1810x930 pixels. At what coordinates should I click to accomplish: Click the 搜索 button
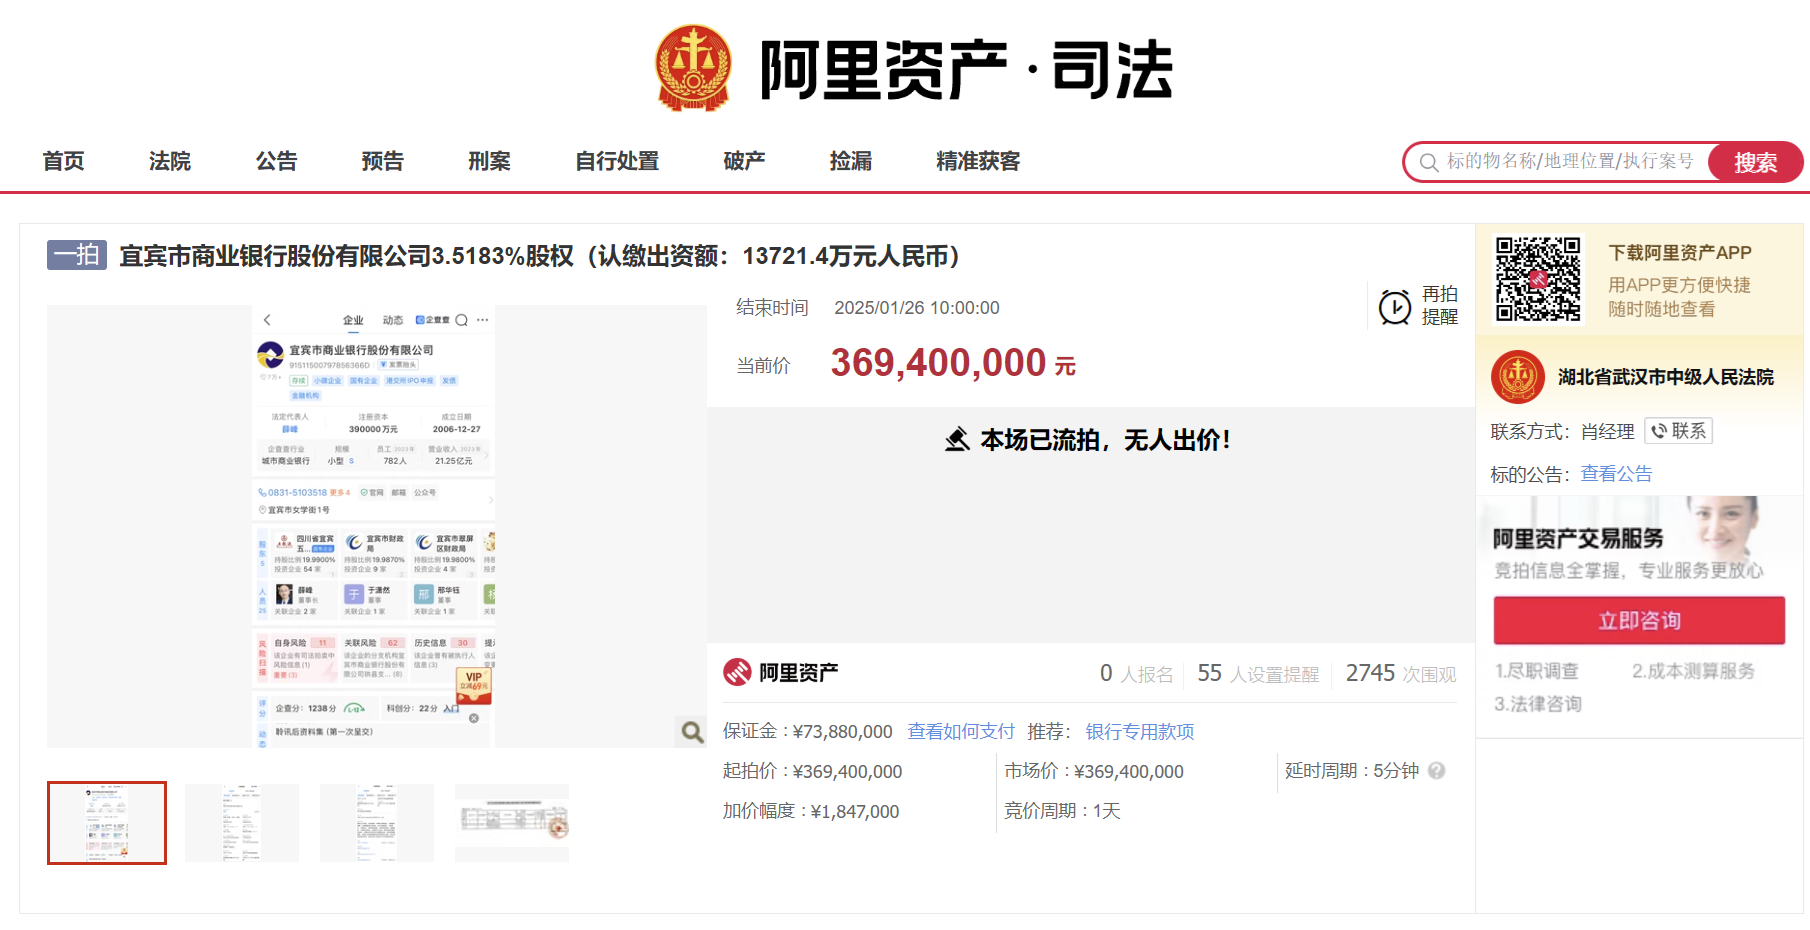click(1755, 162)
